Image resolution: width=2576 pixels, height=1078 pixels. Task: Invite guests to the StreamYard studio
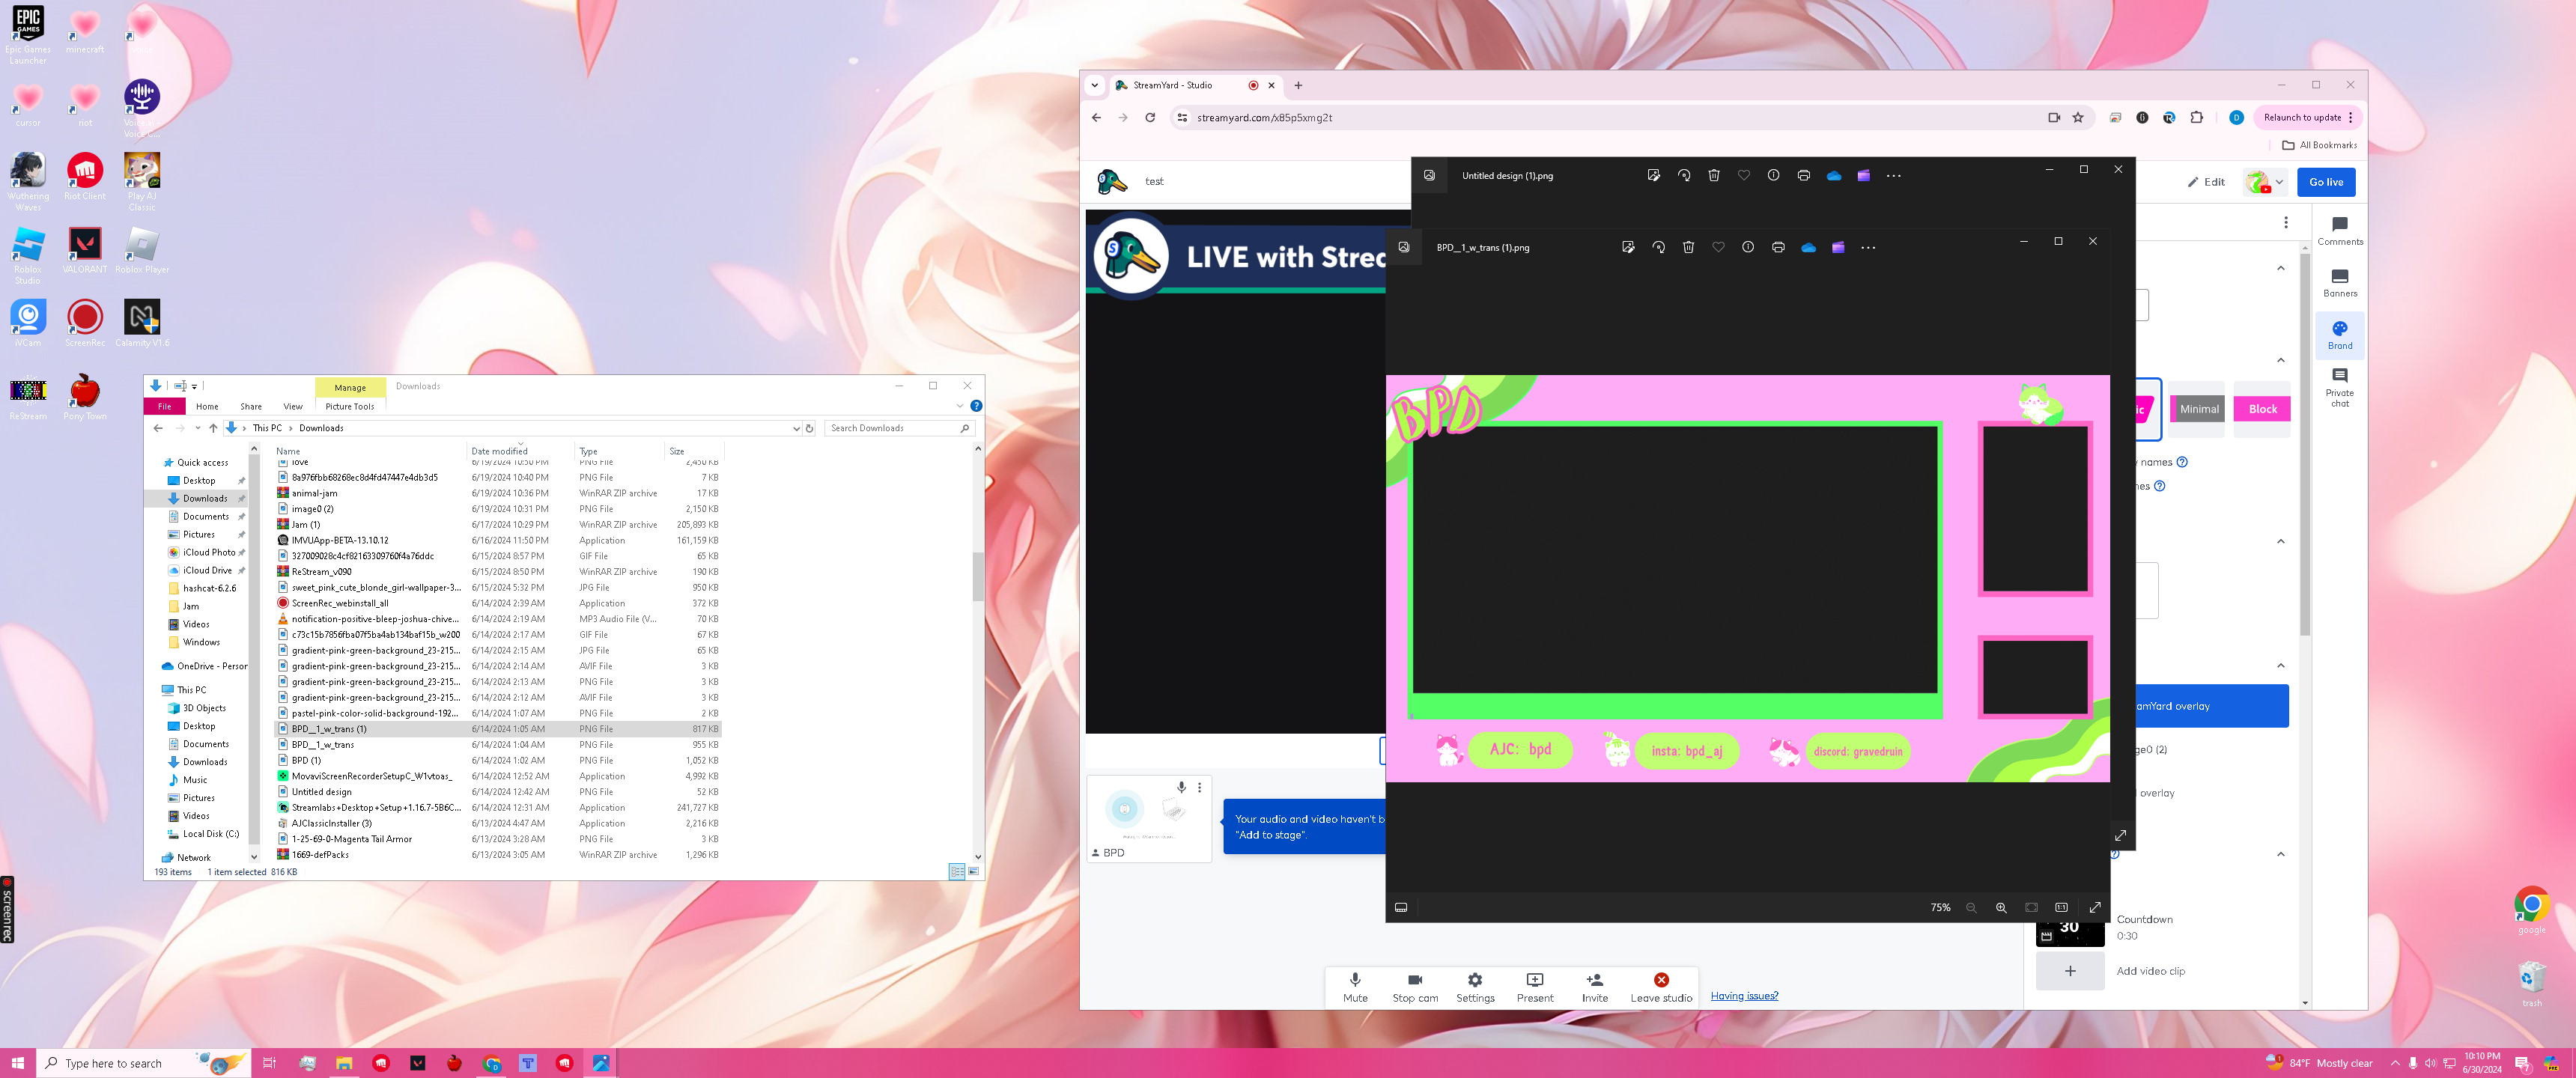coord(1595,986)
